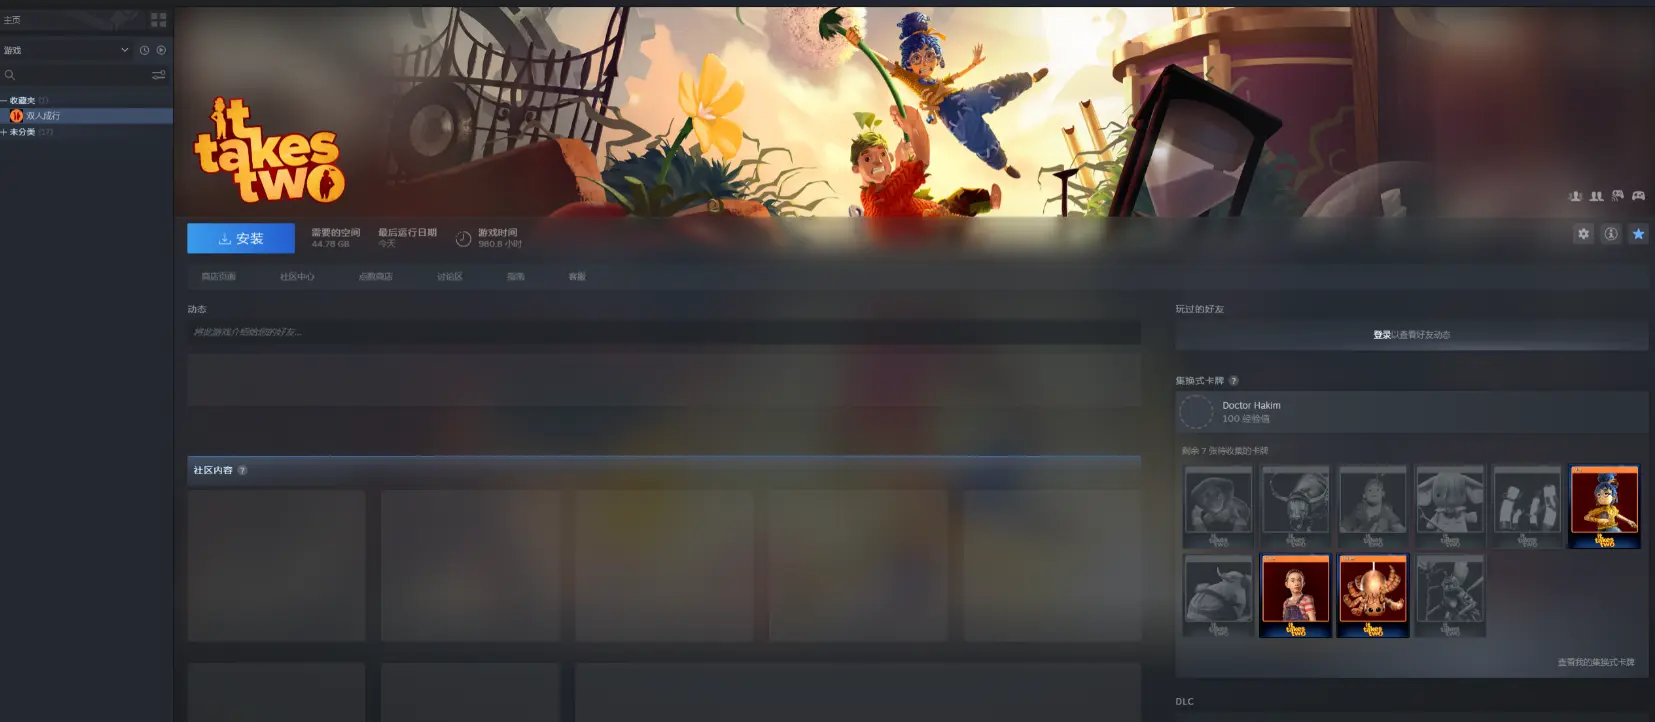Viewport: 1655px width, 722px height.
Task: Open the owned spider trading card
Action: click(1373, 596)
